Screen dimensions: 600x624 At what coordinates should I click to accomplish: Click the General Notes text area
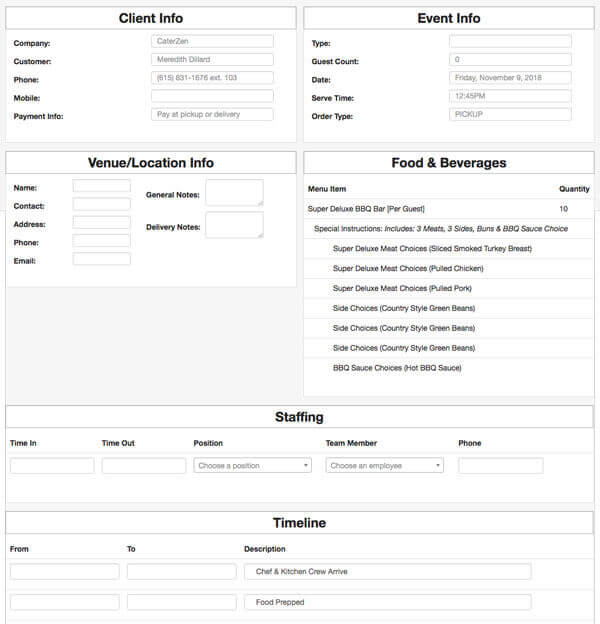(234, 193)
